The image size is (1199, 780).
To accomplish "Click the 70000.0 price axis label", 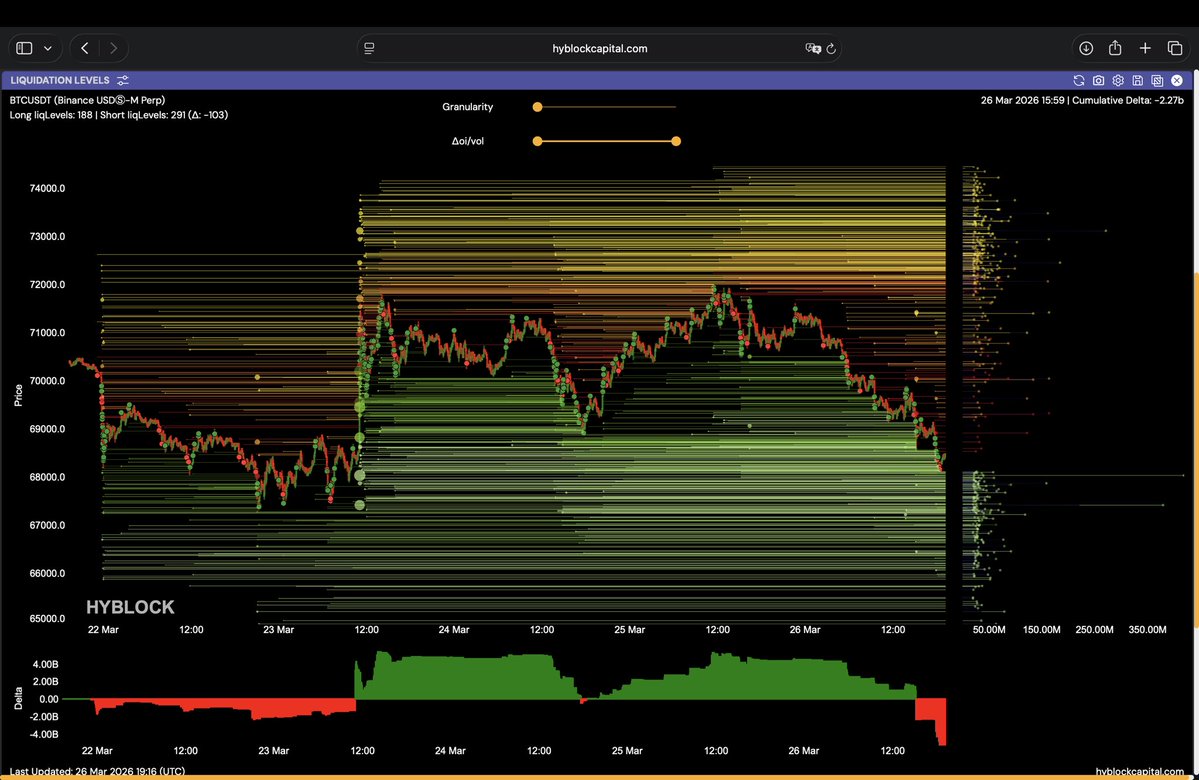I will [47, 381].
